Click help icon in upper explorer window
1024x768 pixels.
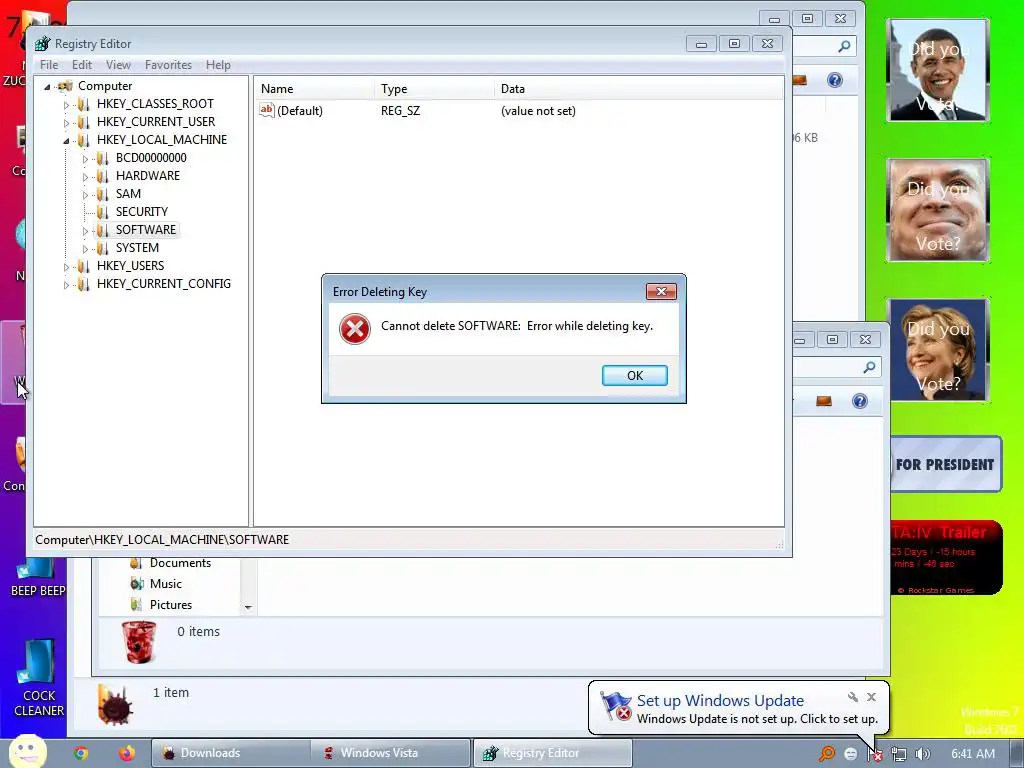click(x=835, y=80)
